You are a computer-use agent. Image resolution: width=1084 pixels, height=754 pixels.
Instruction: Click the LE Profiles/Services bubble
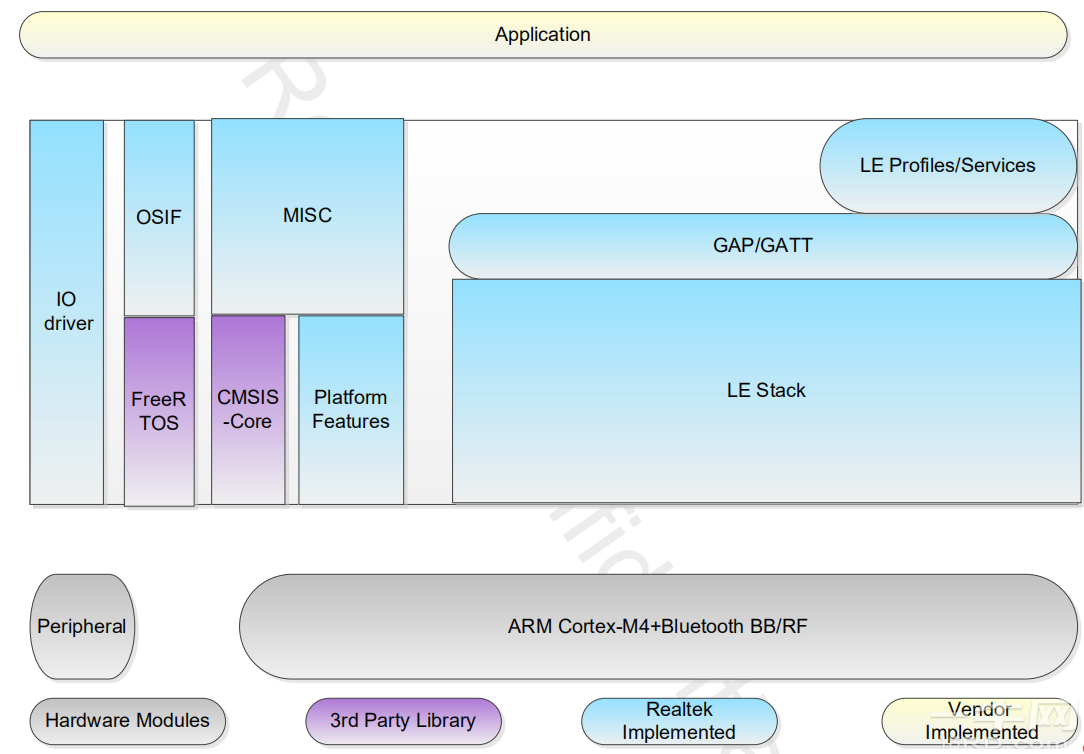(x=948, y=165)
